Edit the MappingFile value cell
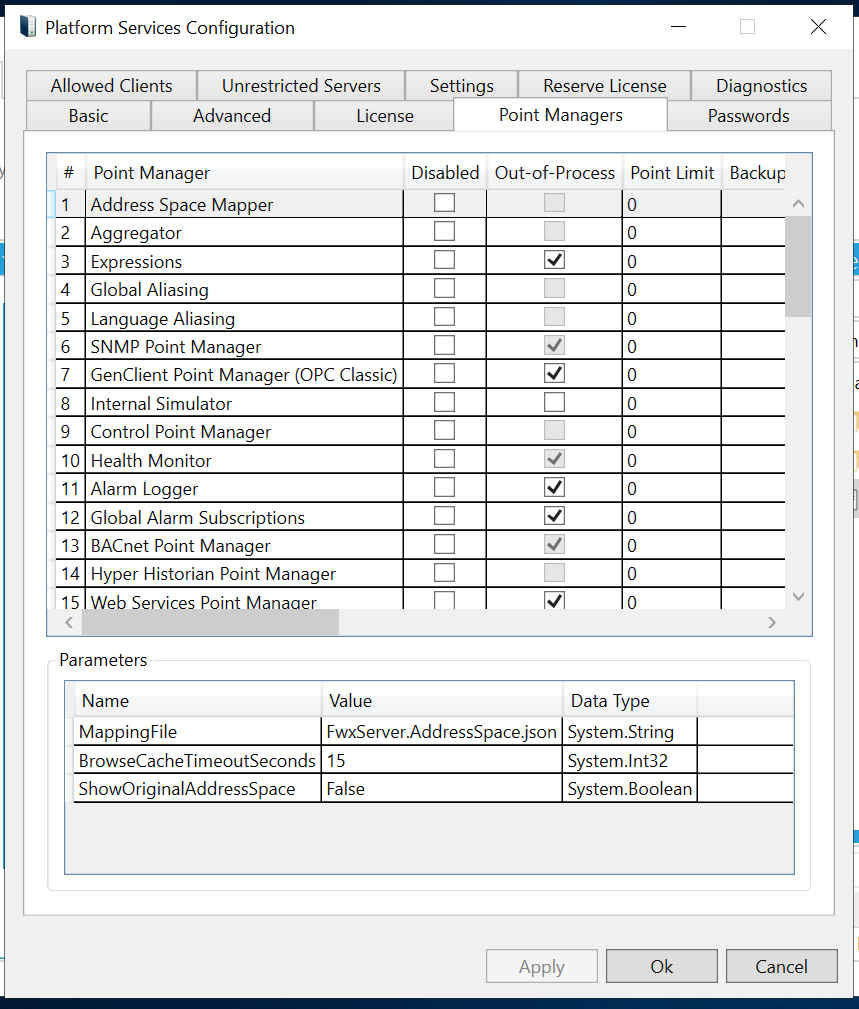The width and height of the screenshot is (859, 1009). (x=441, y=732)
